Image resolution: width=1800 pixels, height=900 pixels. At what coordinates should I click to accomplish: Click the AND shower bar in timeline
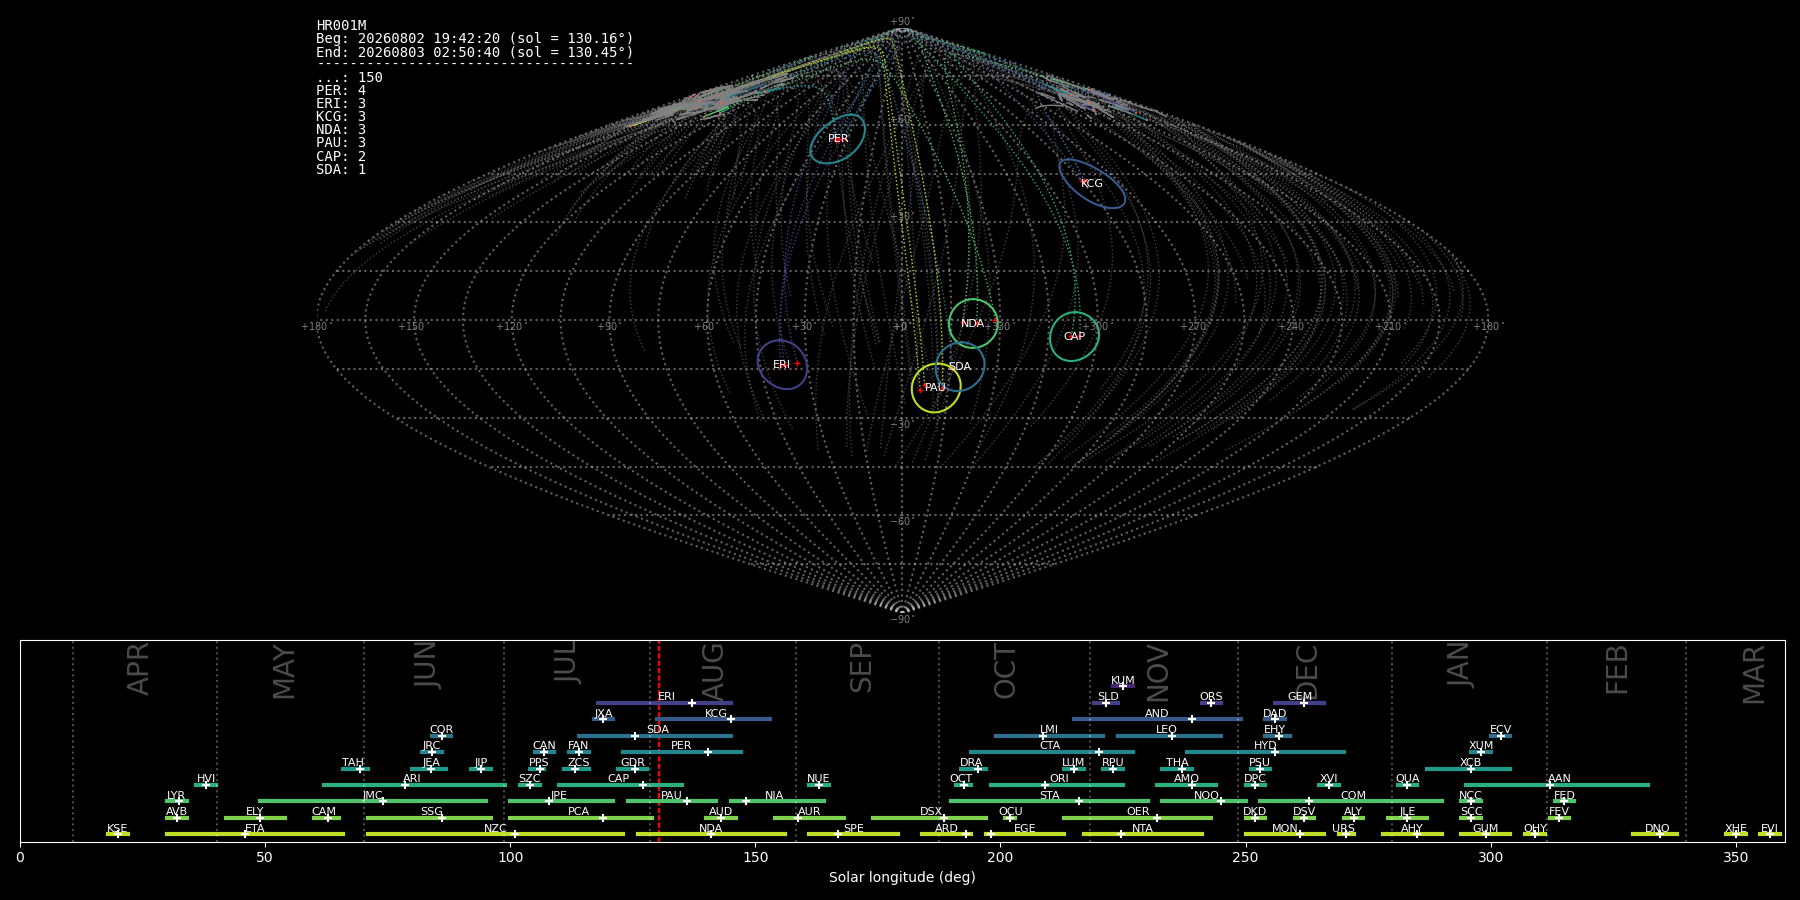(x=1157, y=719)
